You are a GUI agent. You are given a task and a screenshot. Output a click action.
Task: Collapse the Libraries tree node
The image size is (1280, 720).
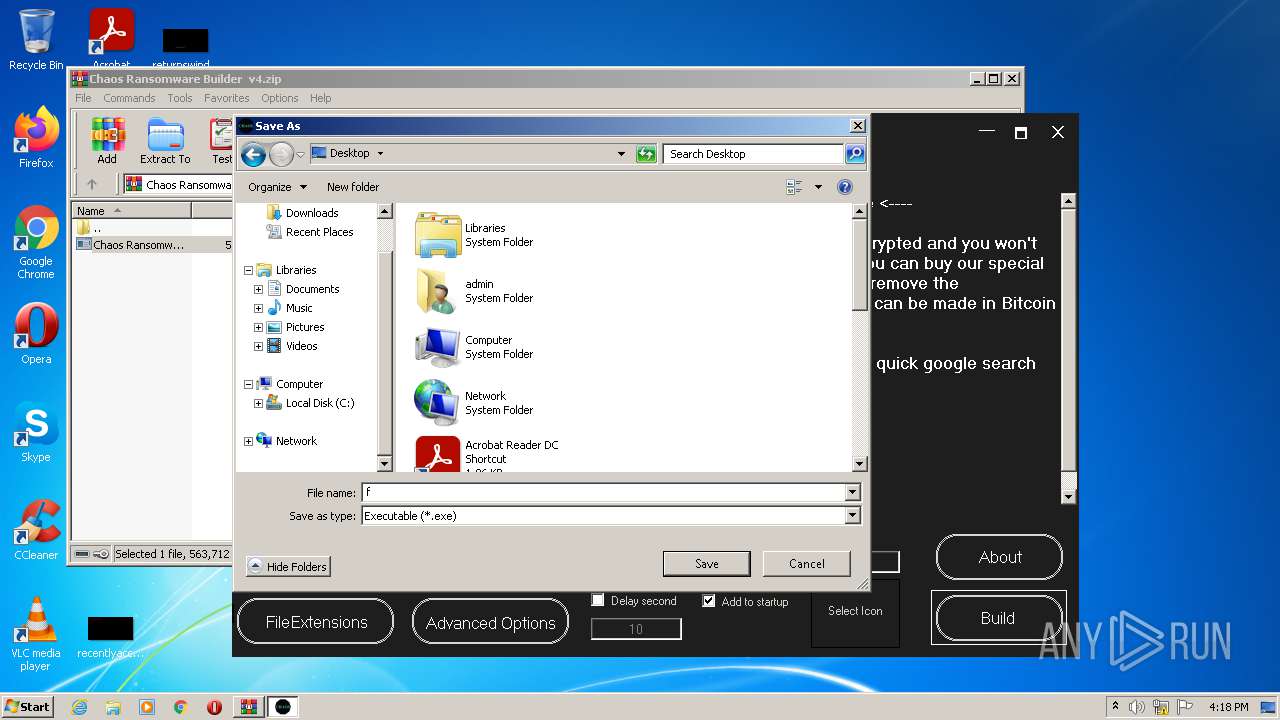coord(249,270)
